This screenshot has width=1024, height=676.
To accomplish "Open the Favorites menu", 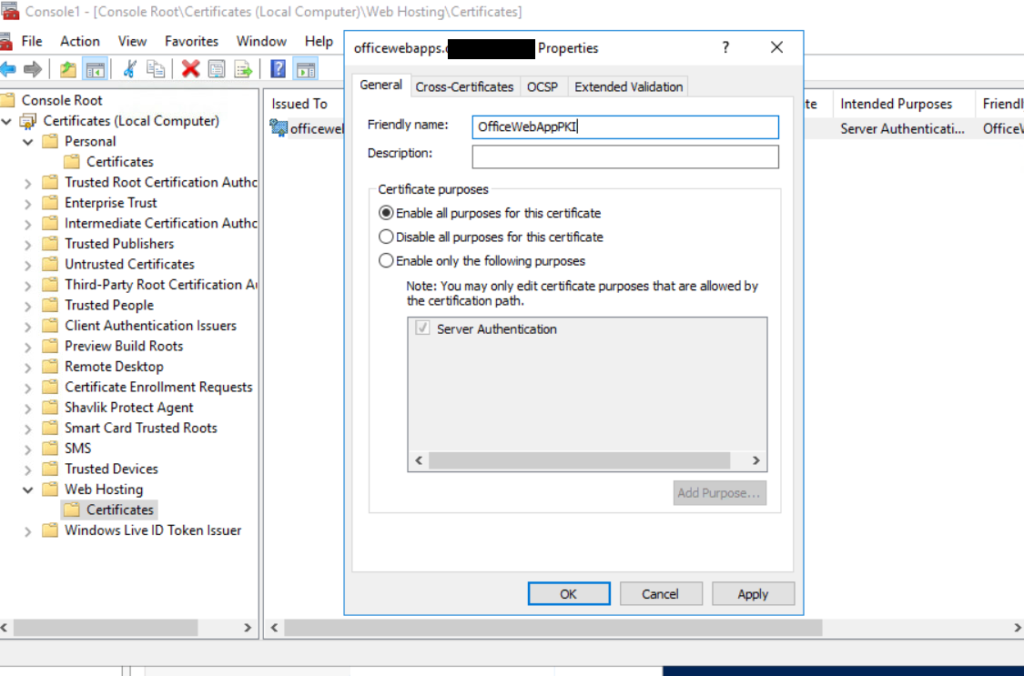I will 191,41.
